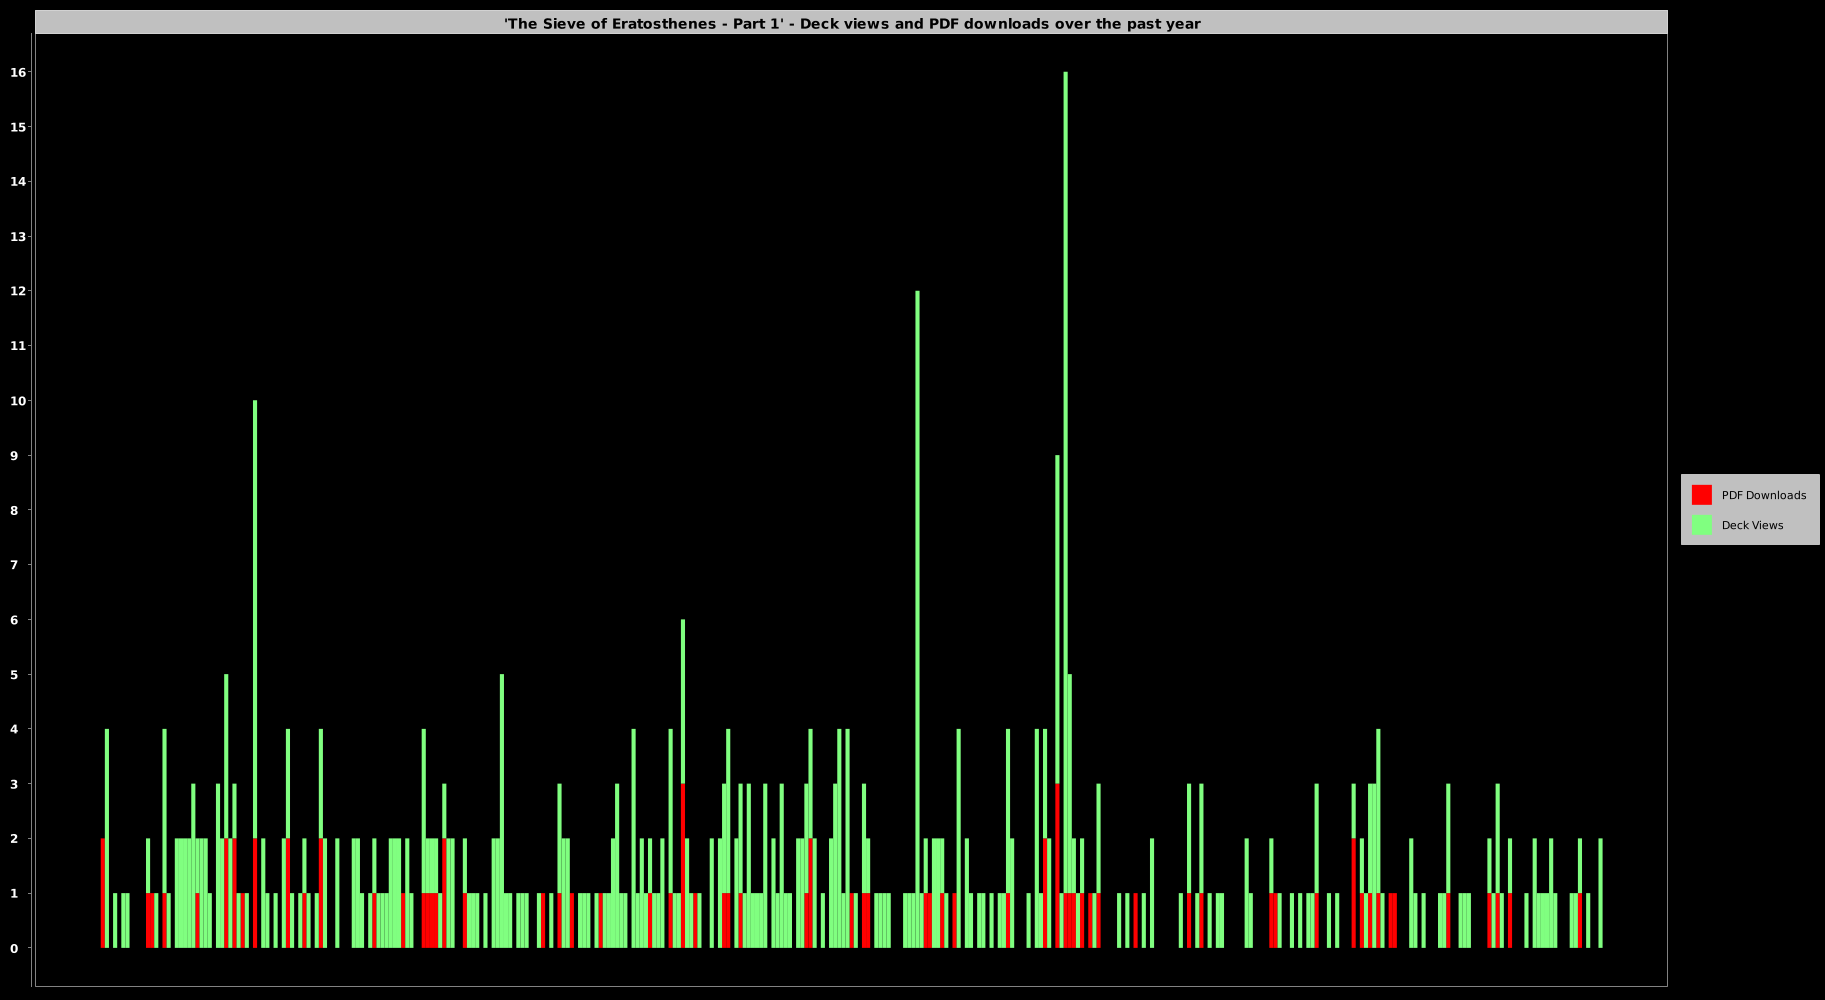Click the green bar peaking at 10
The image size is (1825, 1000).
(255, 619)
